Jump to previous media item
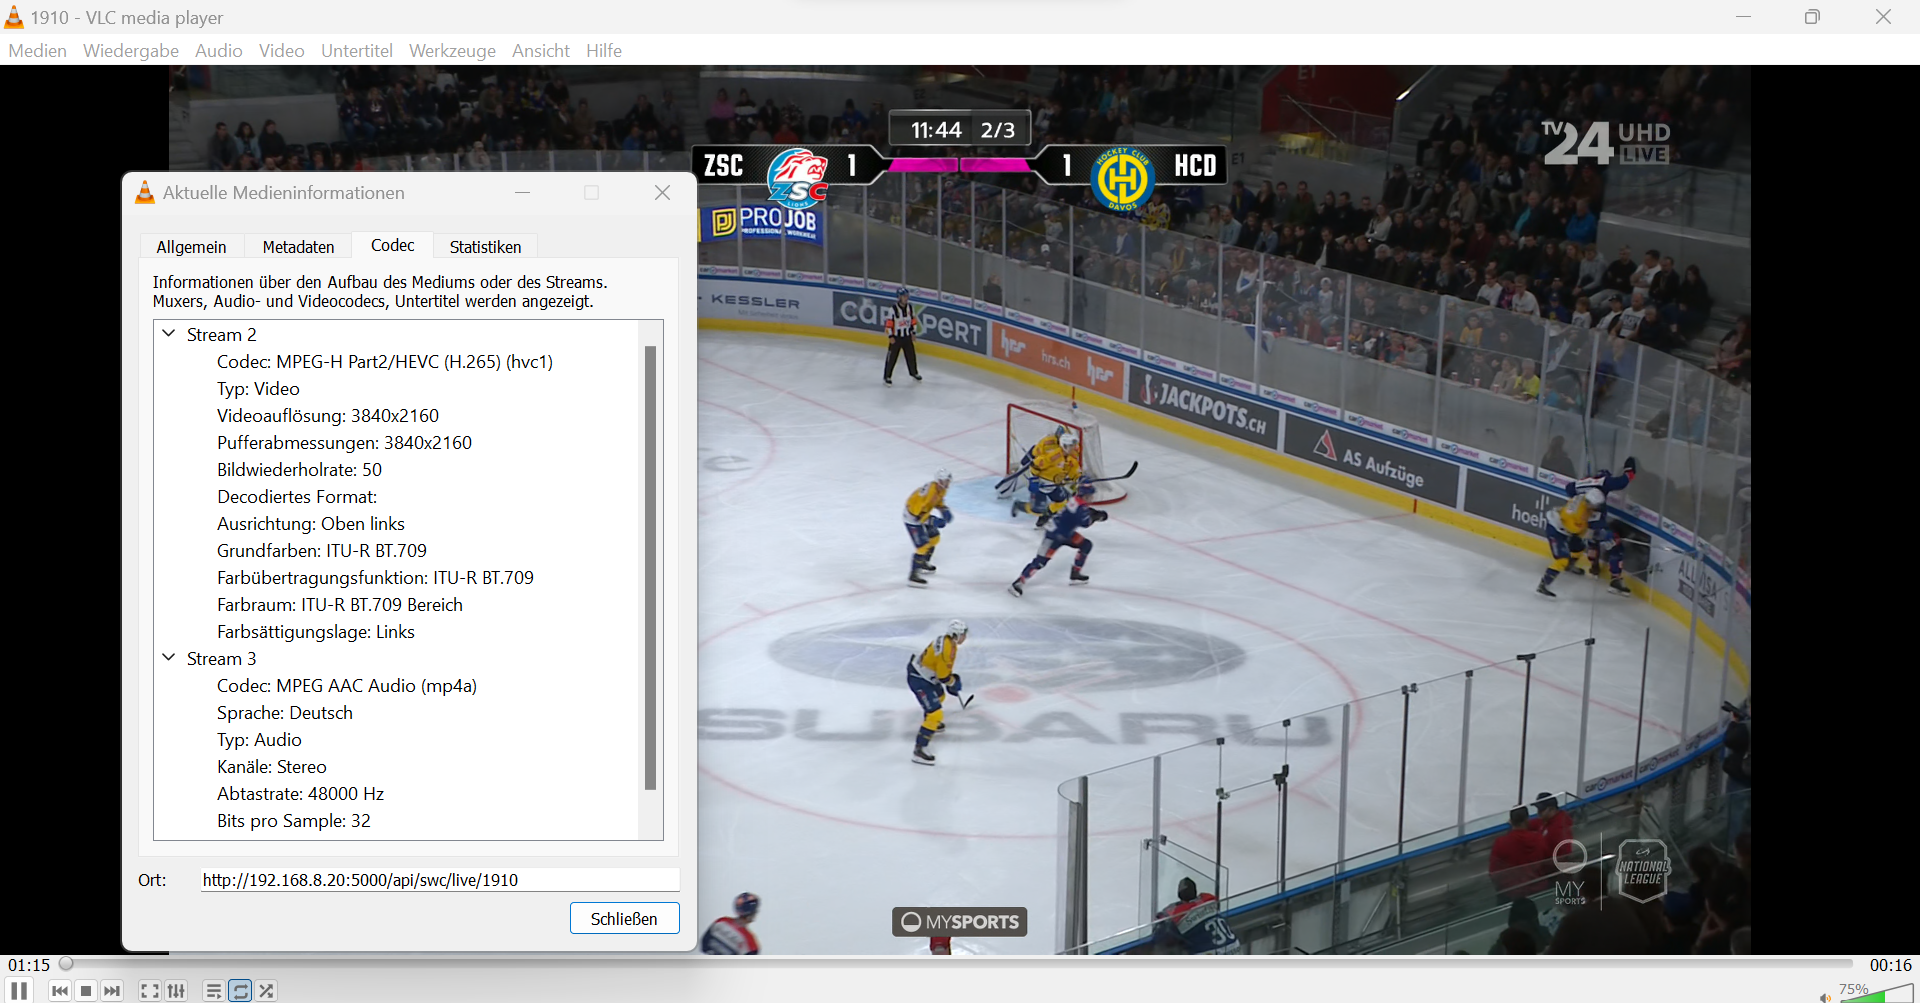 60,991
